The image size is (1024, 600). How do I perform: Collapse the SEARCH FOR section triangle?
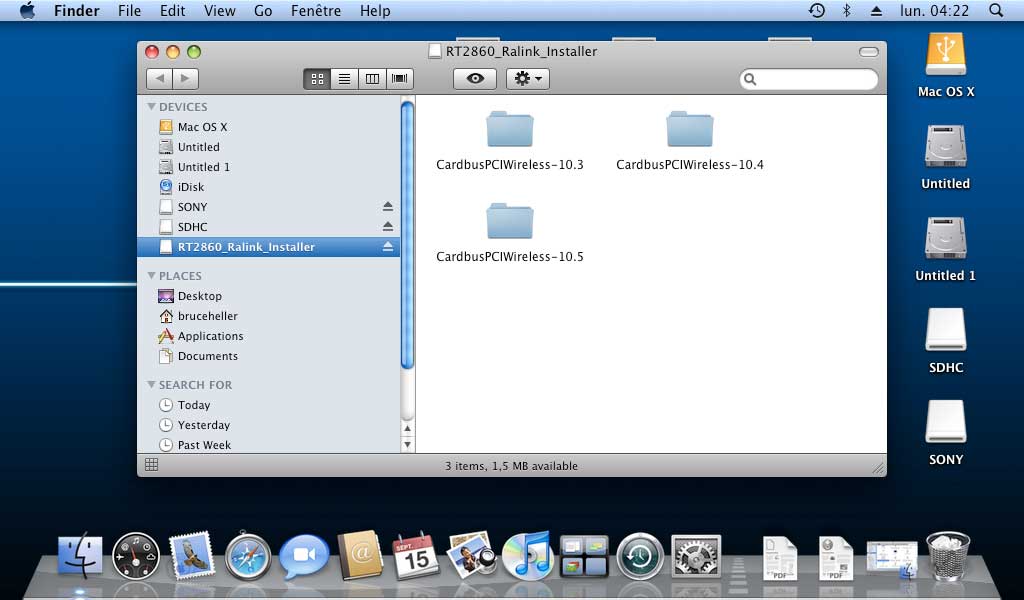tap(152, 385)
